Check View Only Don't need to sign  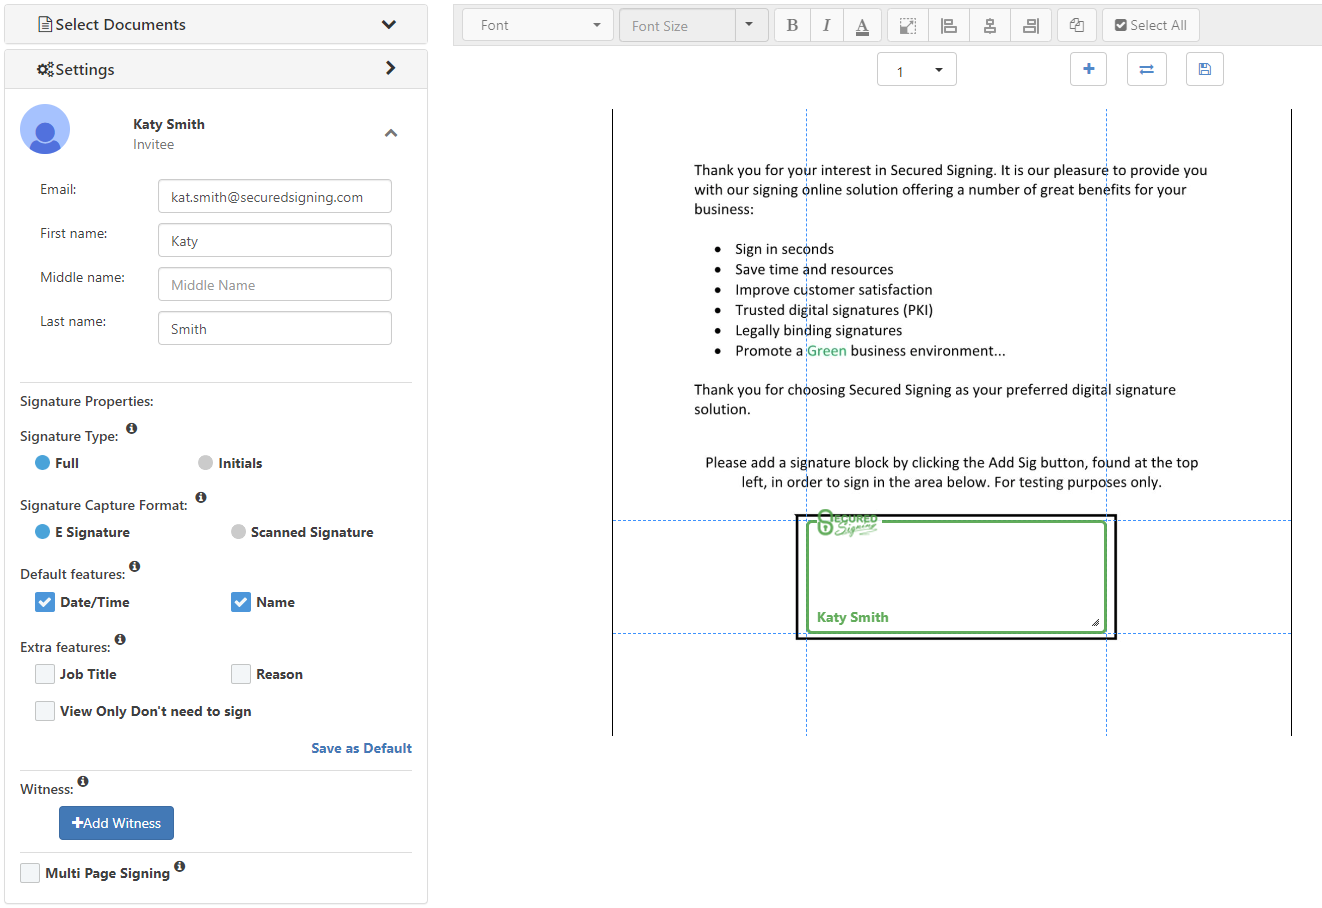click(45, 711)
